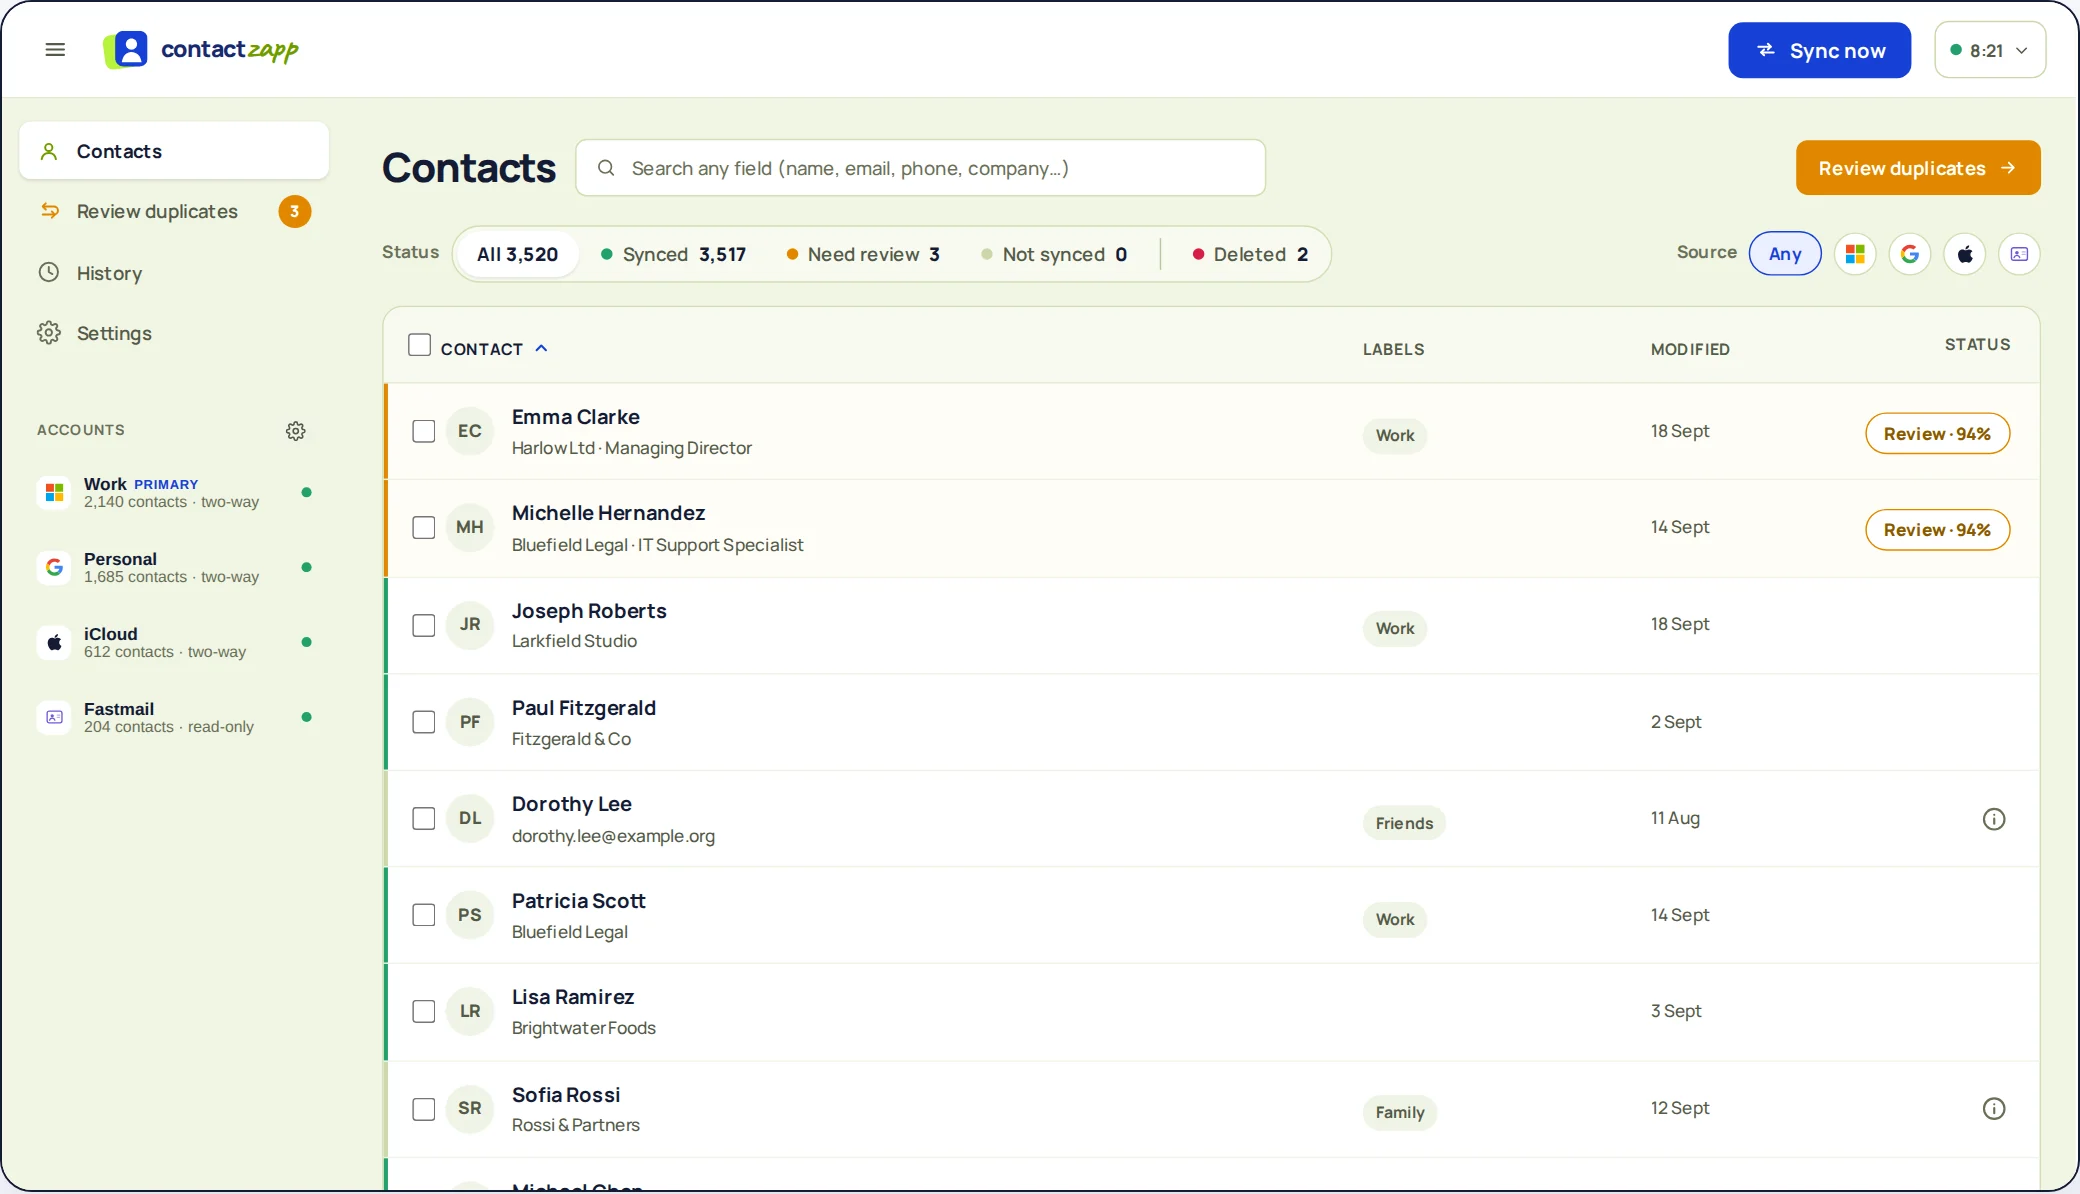Filter source by Microsoft icon

pyautogui.click(x=1855, y=254)
